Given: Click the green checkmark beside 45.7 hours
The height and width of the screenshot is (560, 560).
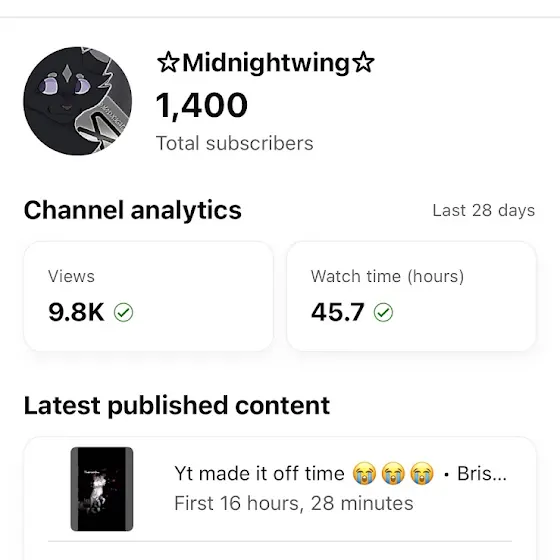Looking at the screenshot, I should [383, 312].
